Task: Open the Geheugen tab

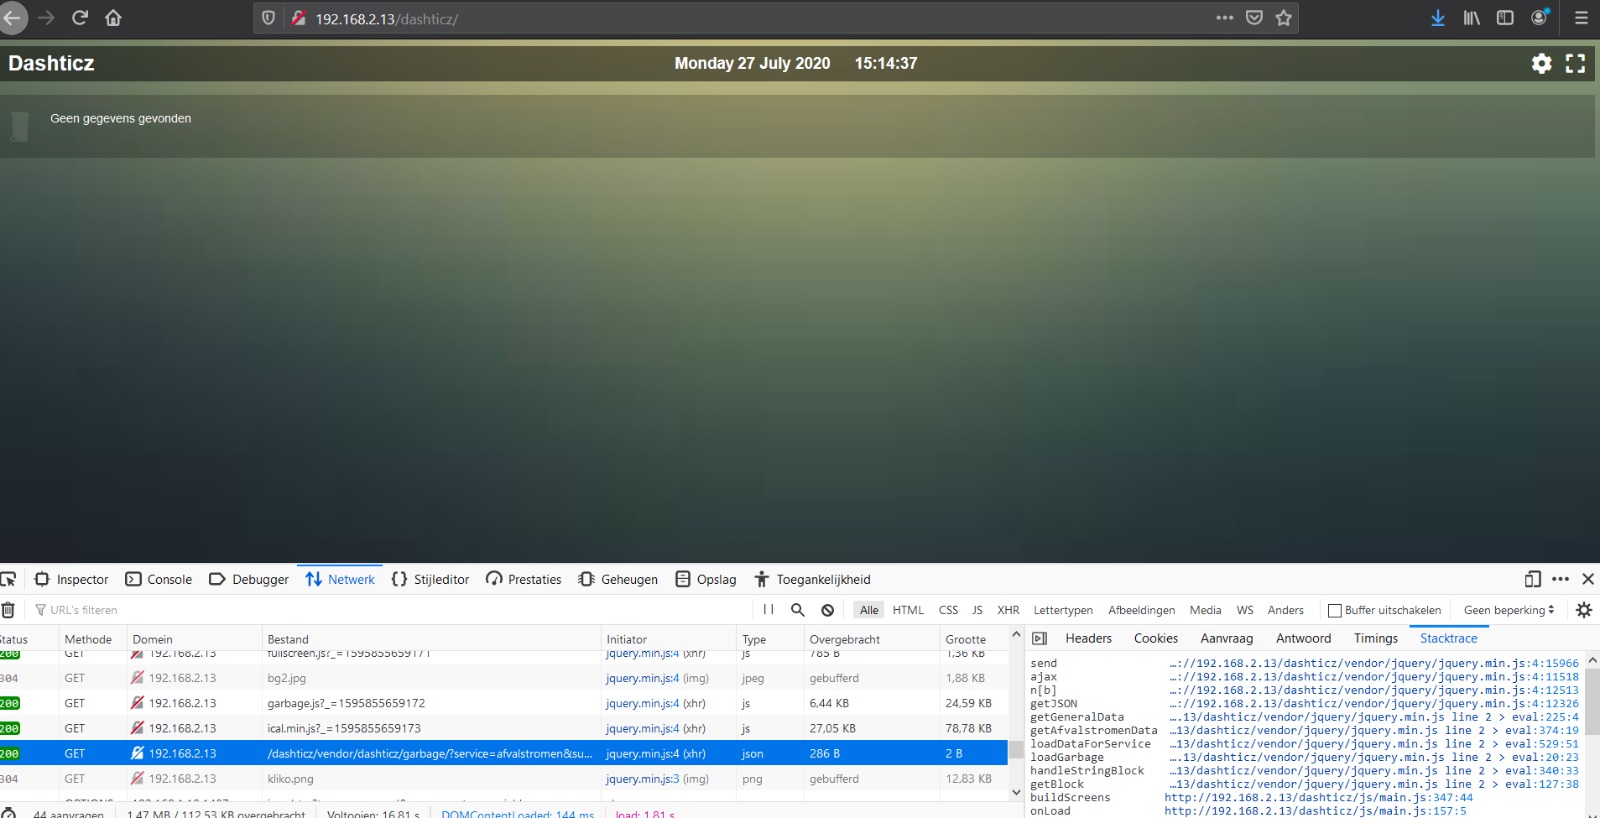Action: click(618, 579)
